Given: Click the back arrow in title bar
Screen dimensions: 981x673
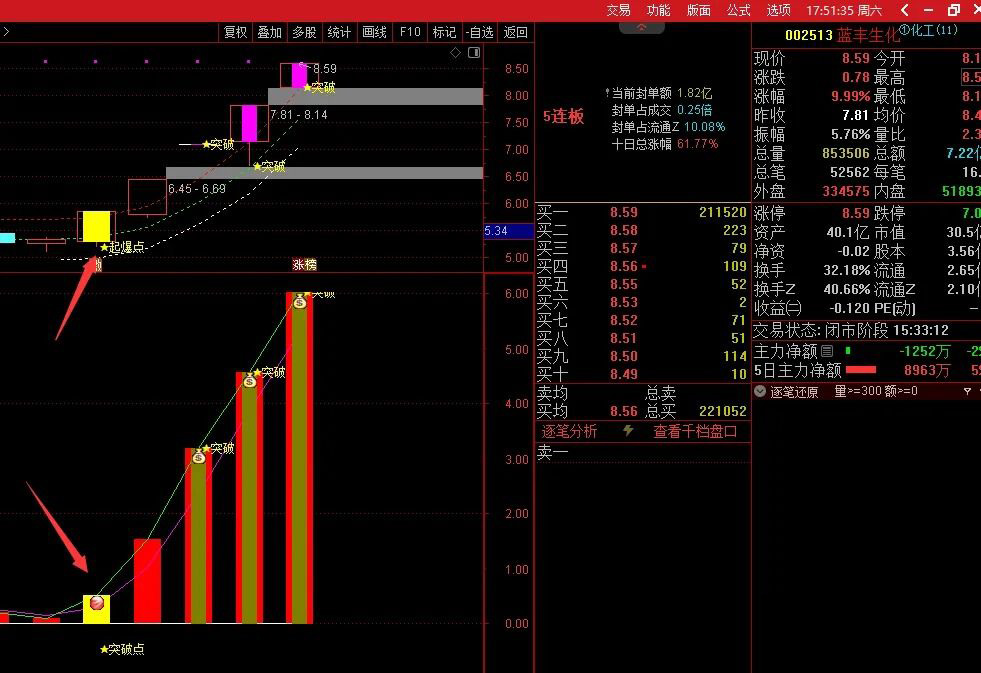Looking at the screenshot, I should pyautogui.click(x=905, y=10).
